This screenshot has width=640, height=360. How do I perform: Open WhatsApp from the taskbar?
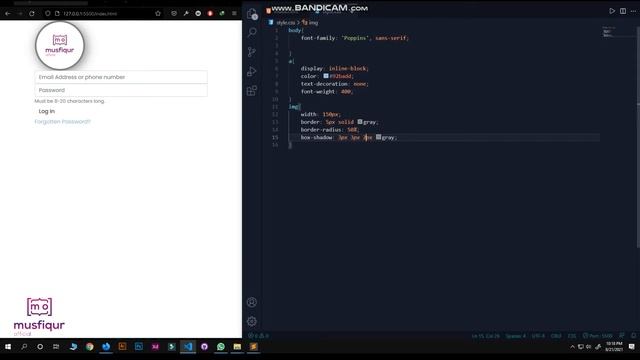221,347
